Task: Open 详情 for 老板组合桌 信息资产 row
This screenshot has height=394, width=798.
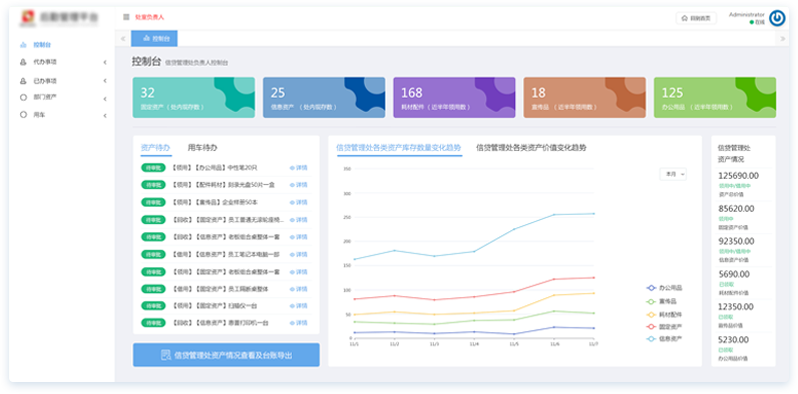Action: (x=299, y=237)
